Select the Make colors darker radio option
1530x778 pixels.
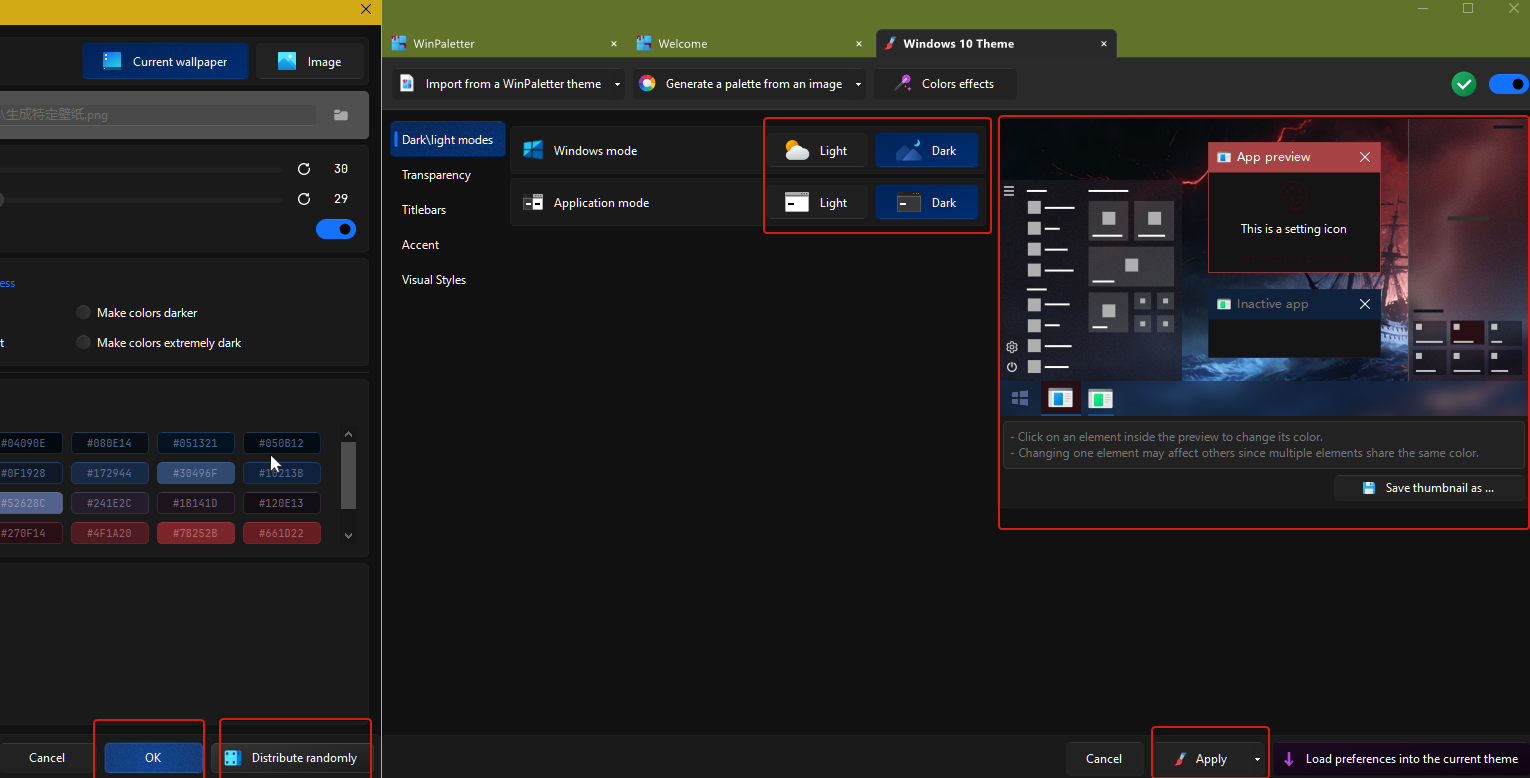[84, 313]
